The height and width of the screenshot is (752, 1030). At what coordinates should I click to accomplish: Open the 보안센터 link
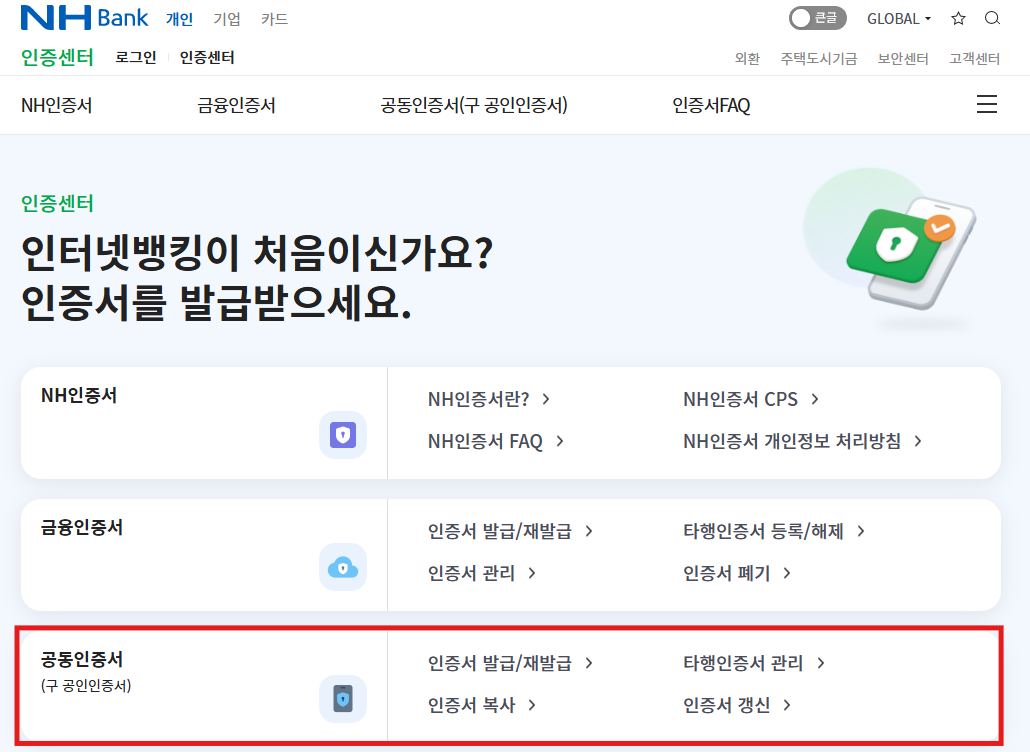click(903, 59)
